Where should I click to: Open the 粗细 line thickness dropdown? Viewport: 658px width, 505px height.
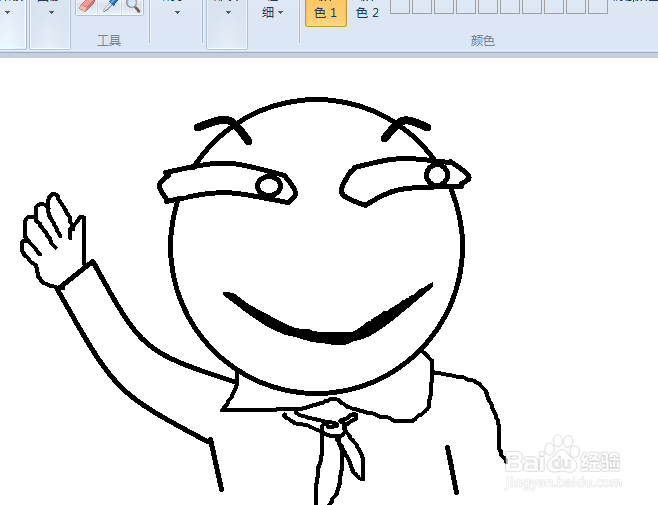pos(272,13)
